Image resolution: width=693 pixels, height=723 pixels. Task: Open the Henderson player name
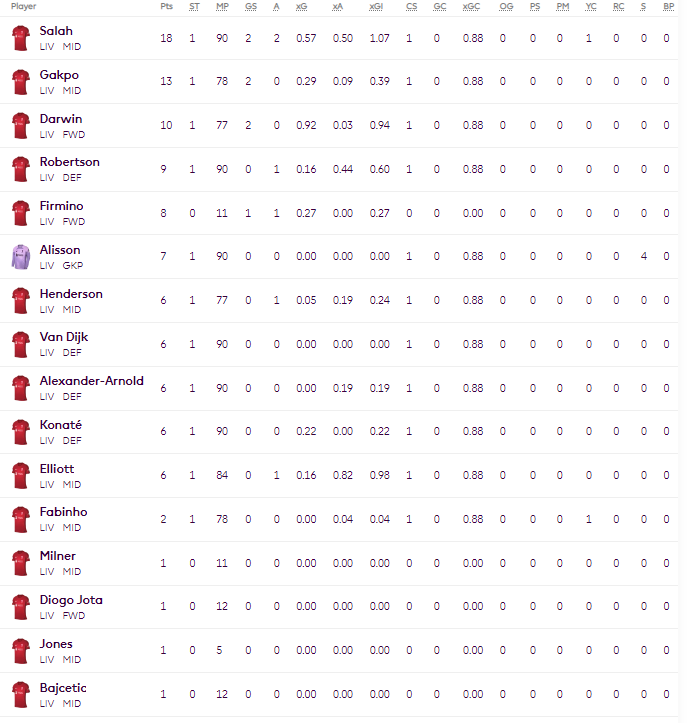click(70, 293)
